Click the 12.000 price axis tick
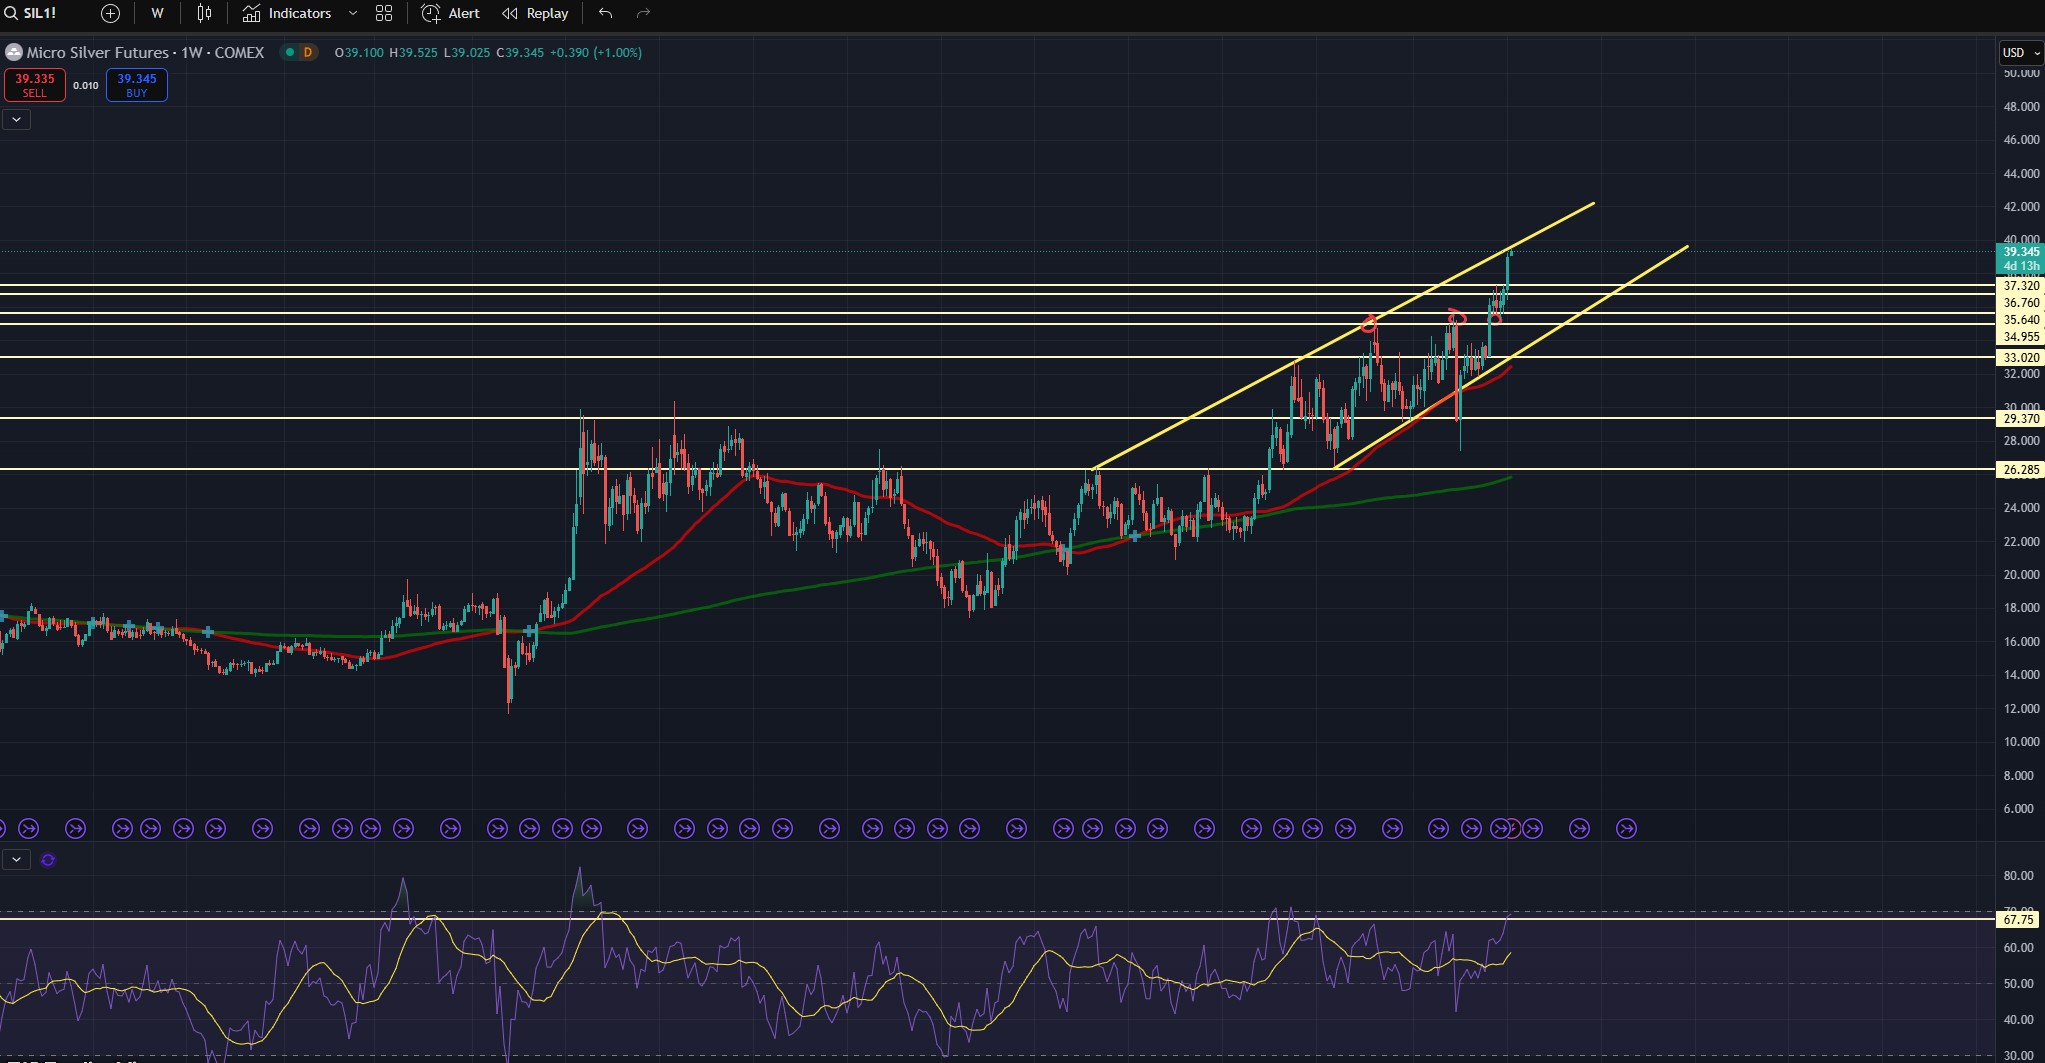Screen dimensions: 2045x1063 [2021, 708]
